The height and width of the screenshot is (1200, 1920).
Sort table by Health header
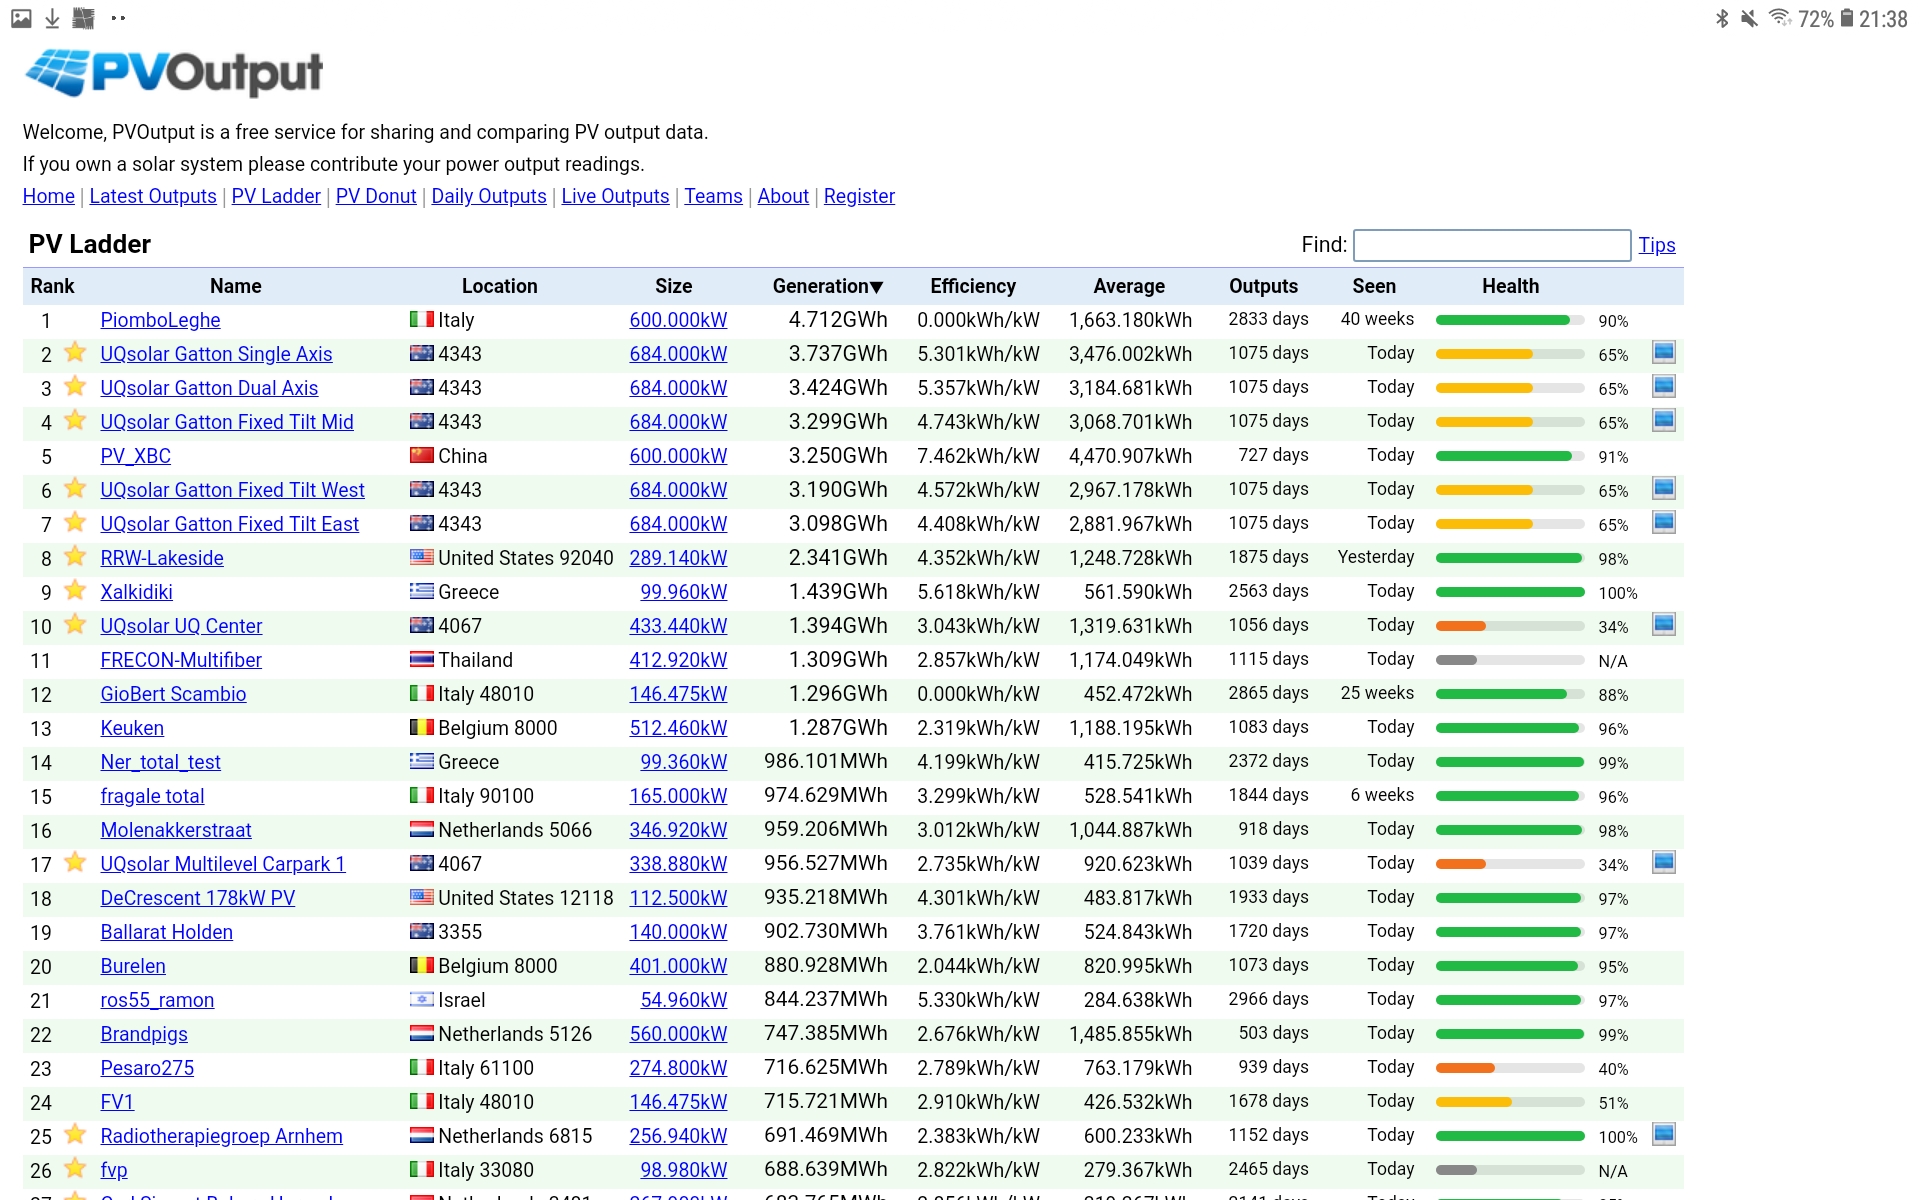click(1510, 286)
